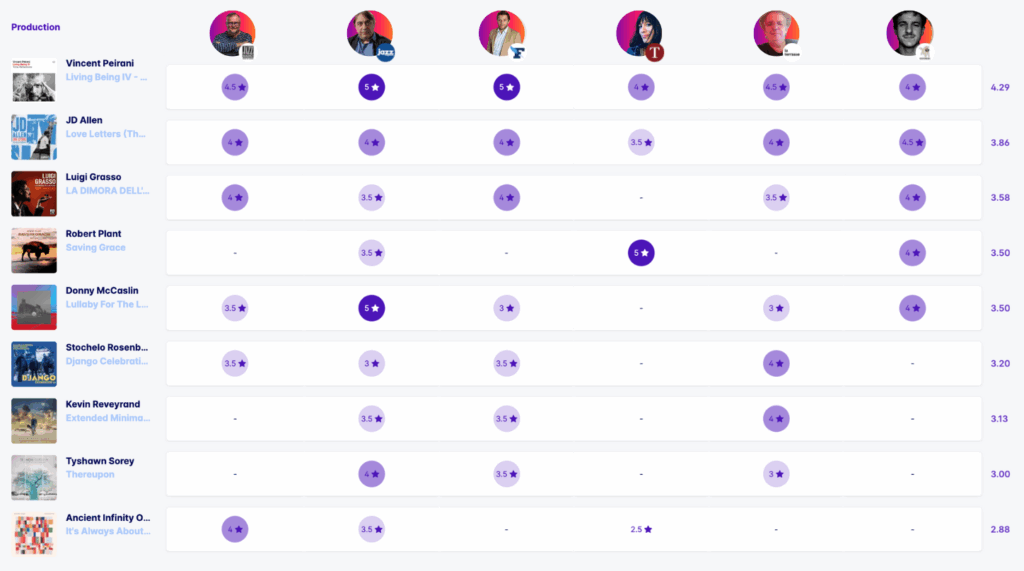Open the Tyshawn Sorey album thumbnail
This screenshot has height=571, width=1024.
point(33,478)
